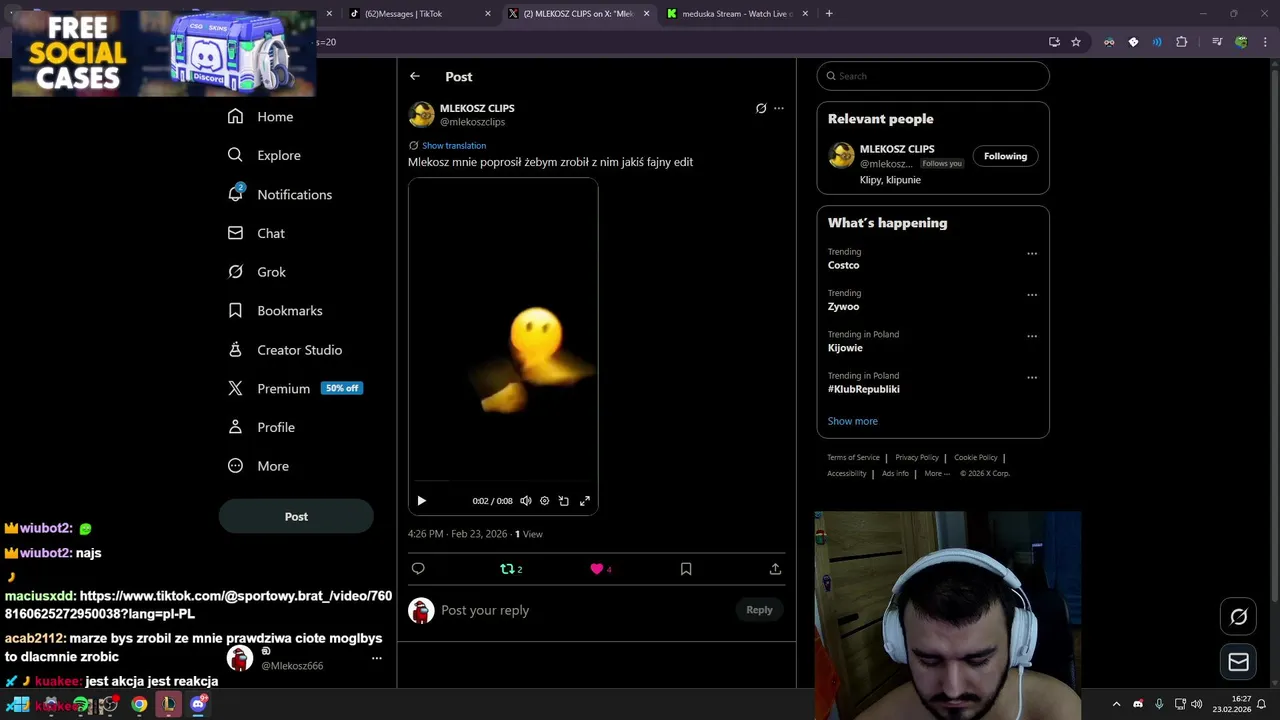The width and height of the screenshot is (1280, 720).
Task: Open the Costco trending topic
Action: coord(843,265)
